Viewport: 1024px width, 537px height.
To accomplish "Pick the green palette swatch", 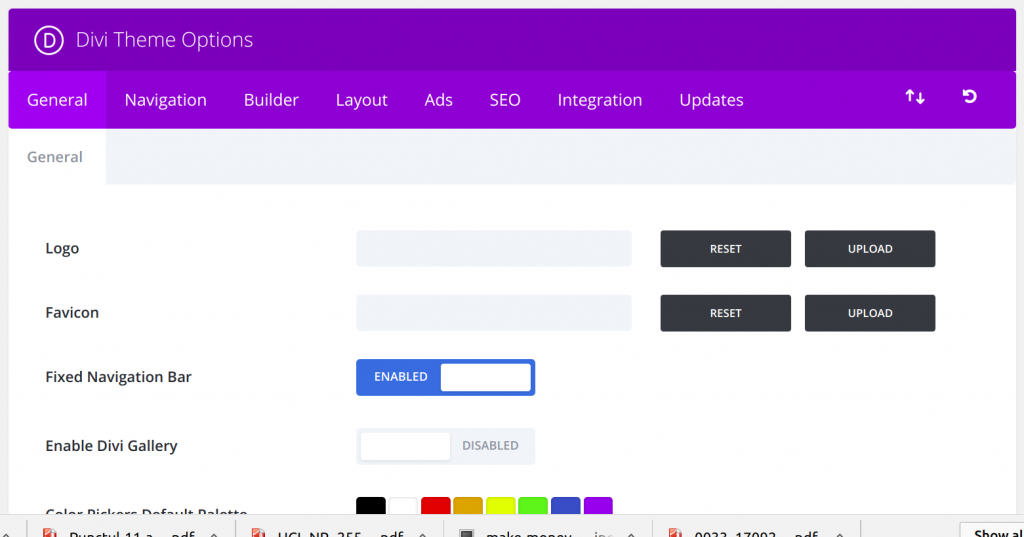I will click(x=533, y=506).
